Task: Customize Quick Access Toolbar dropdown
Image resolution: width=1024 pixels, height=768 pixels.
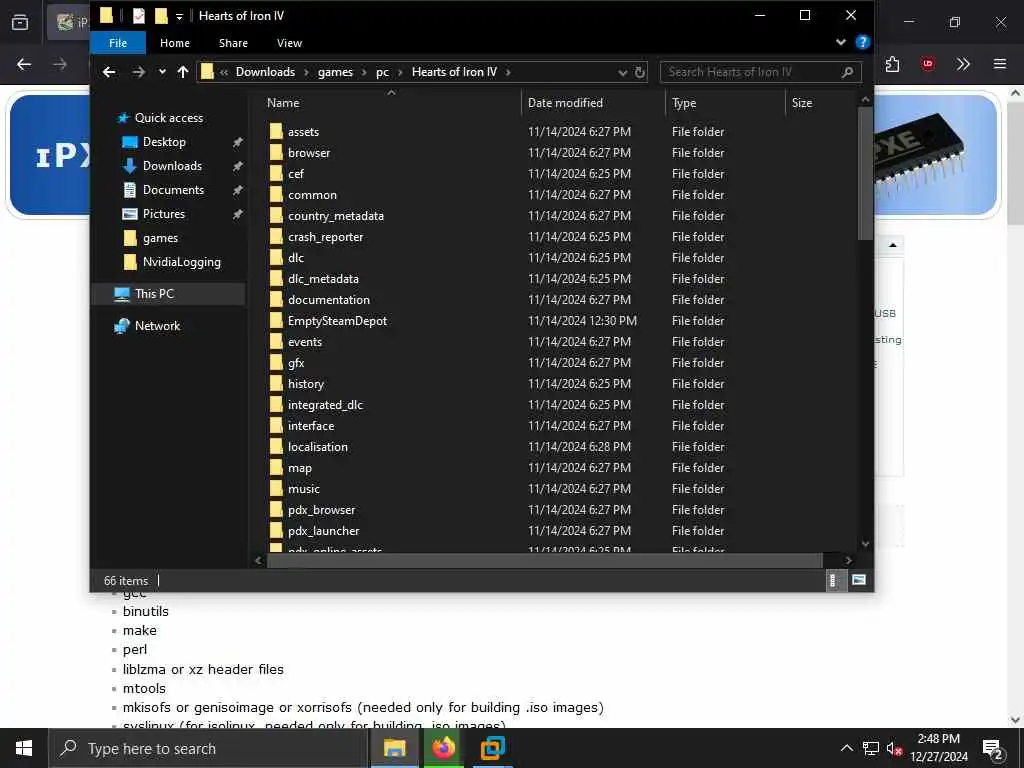Action: click(179, 17)
